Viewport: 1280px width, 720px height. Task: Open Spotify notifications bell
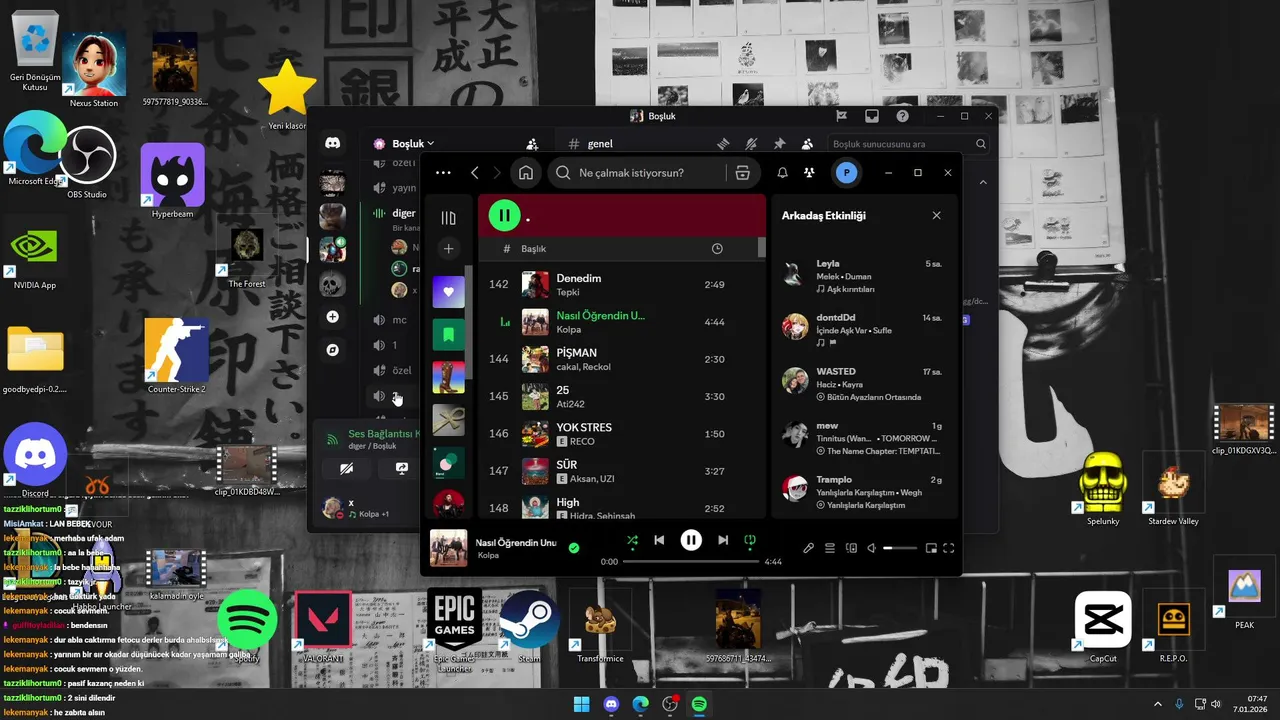tap(783, 173)
